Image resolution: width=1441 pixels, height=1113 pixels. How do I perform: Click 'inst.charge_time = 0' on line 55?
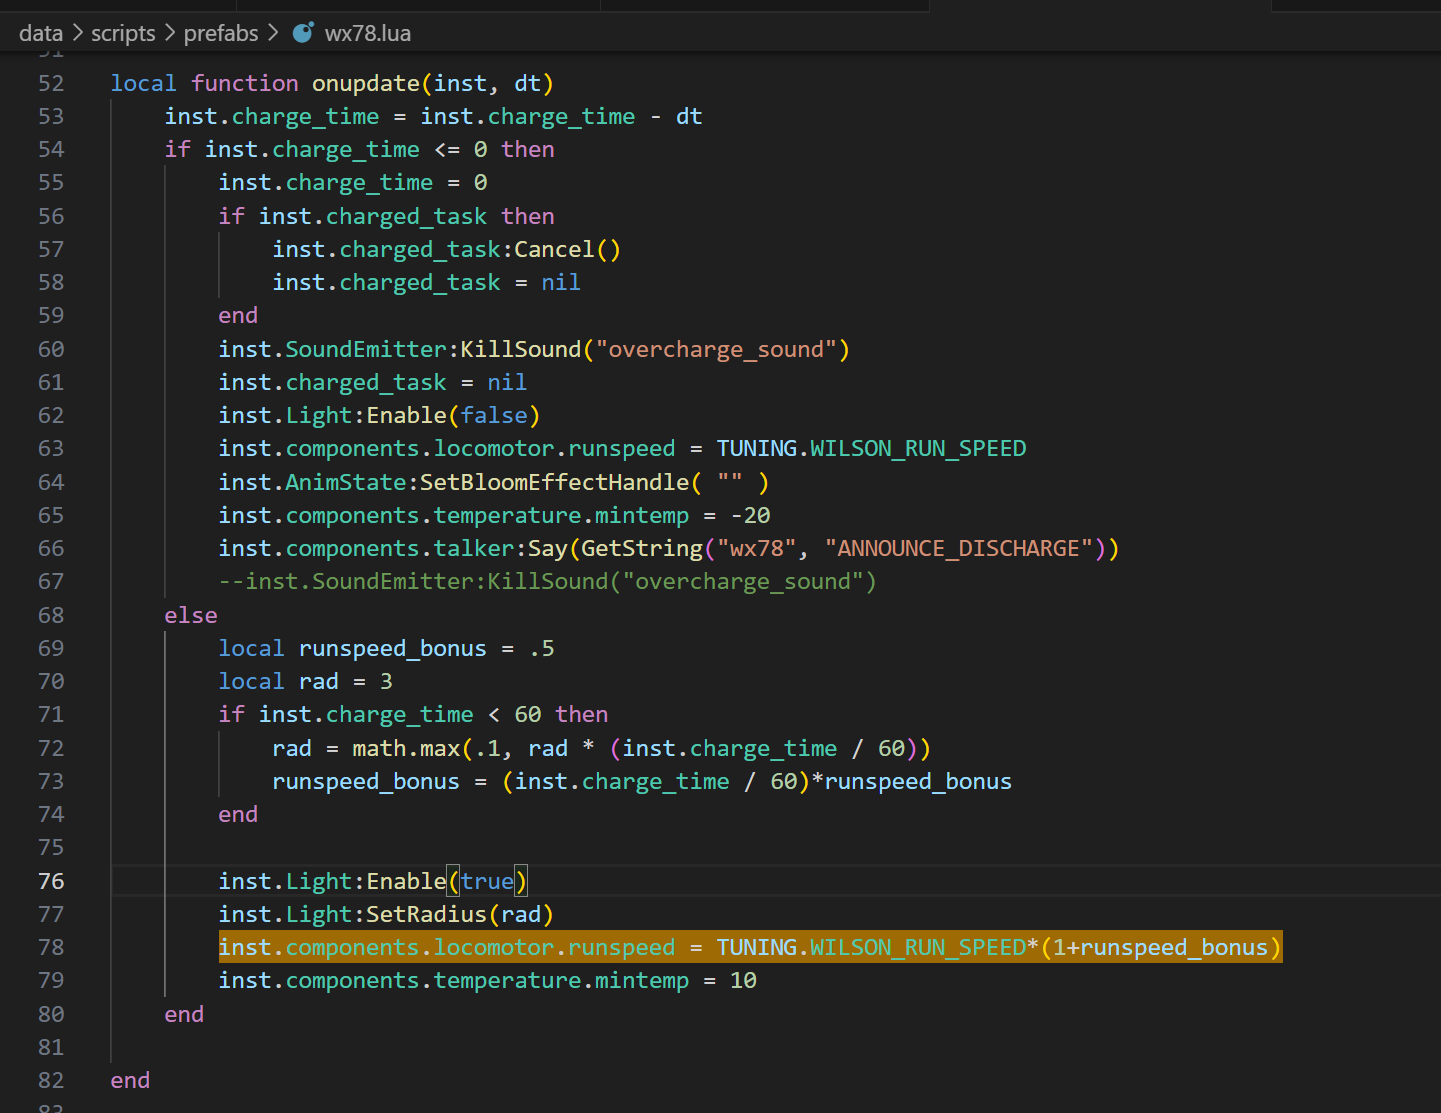tap(353, 182)
